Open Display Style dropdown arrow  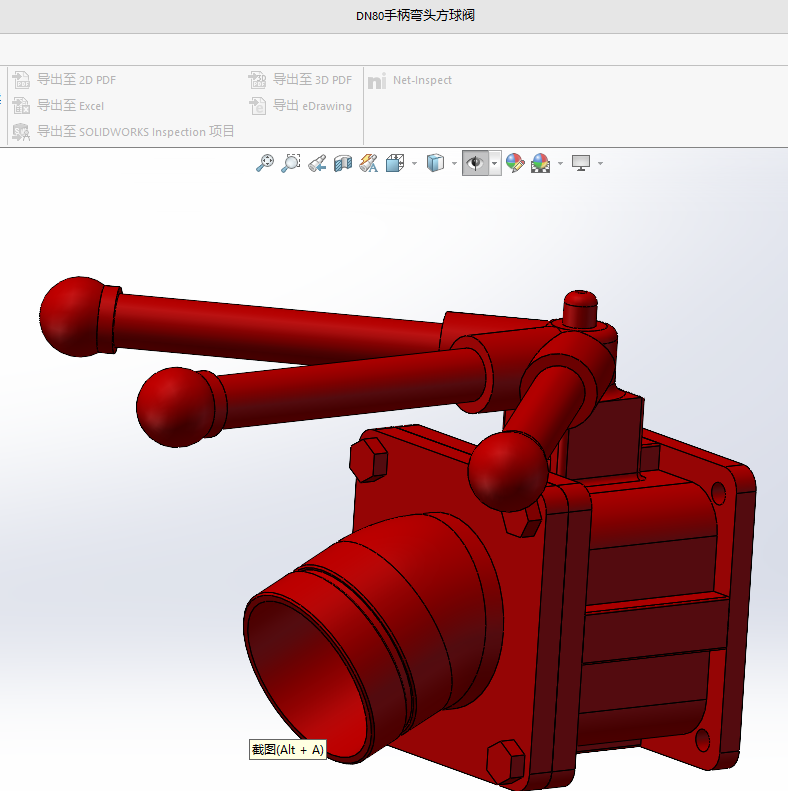(x=454, y=163)
